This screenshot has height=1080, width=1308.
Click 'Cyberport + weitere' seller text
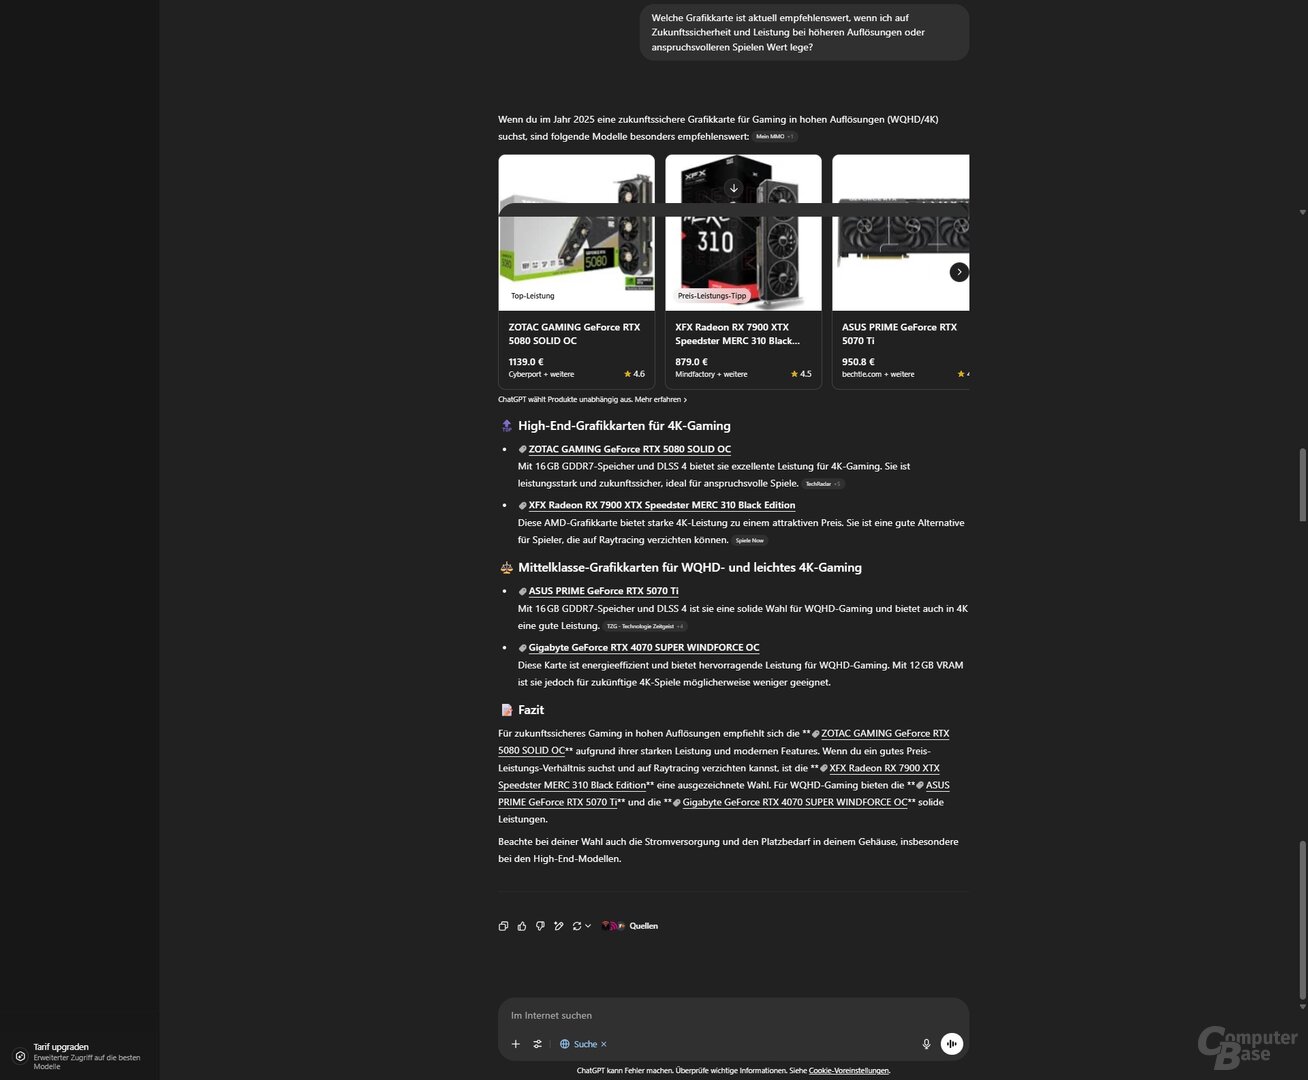click(541, 374)
